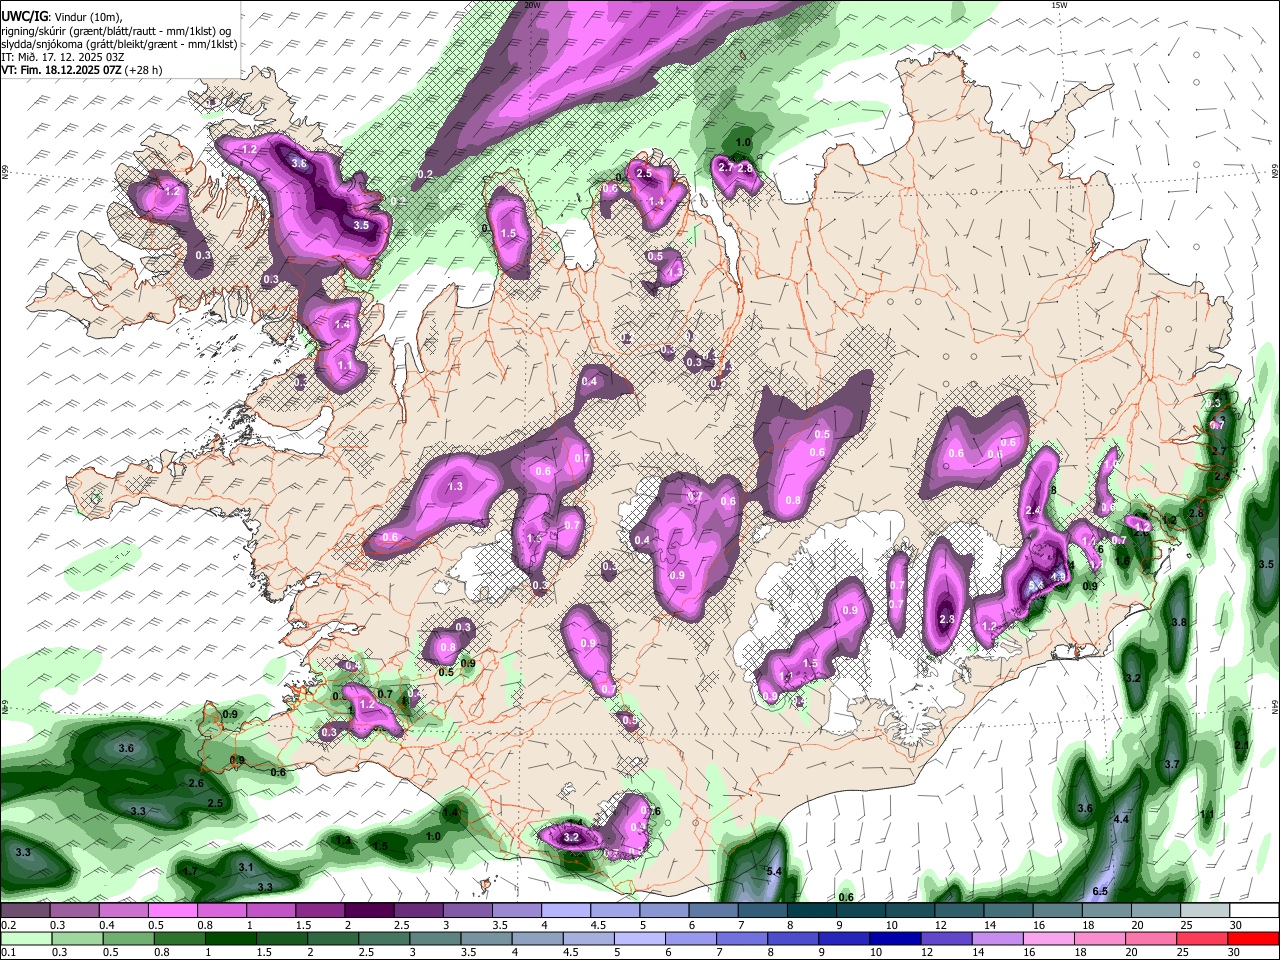Pick the bright pink 0.5–0.8 snow scale swatch
The width and height of the screenshot is (1280, 960).
tap(172, 911)
